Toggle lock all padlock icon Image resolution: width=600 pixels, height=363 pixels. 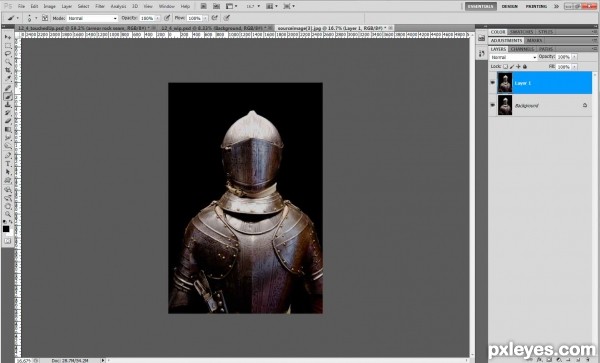pyautogui.click(x=525, y=67)
